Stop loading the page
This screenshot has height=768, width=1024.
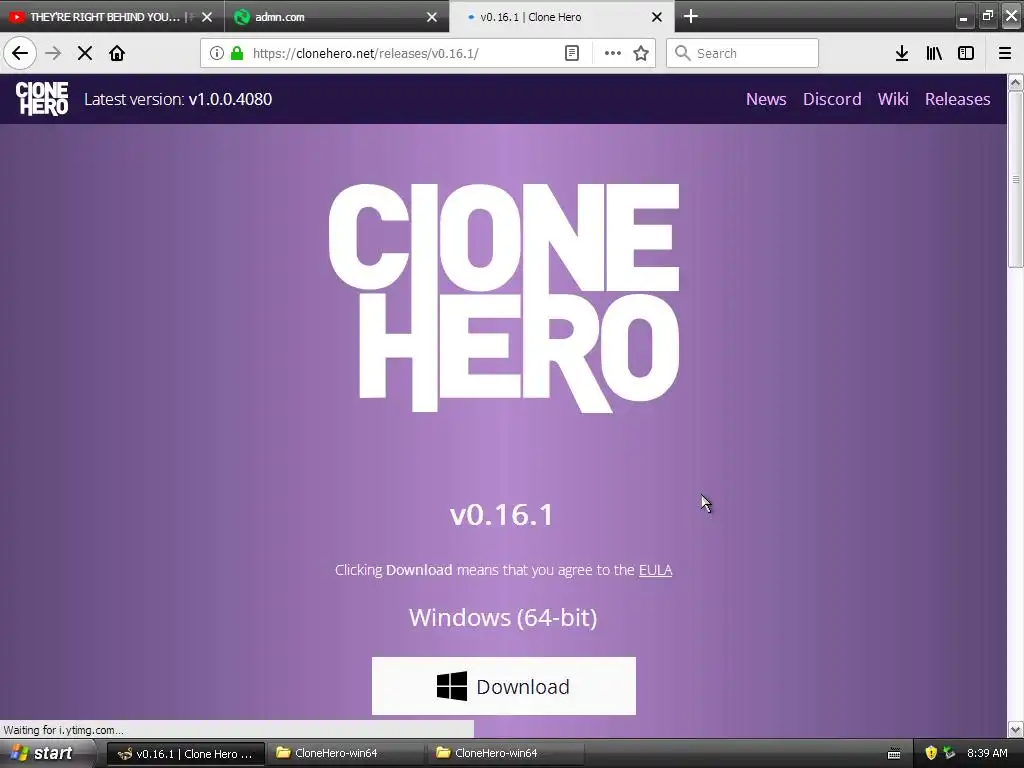point(85,53)
